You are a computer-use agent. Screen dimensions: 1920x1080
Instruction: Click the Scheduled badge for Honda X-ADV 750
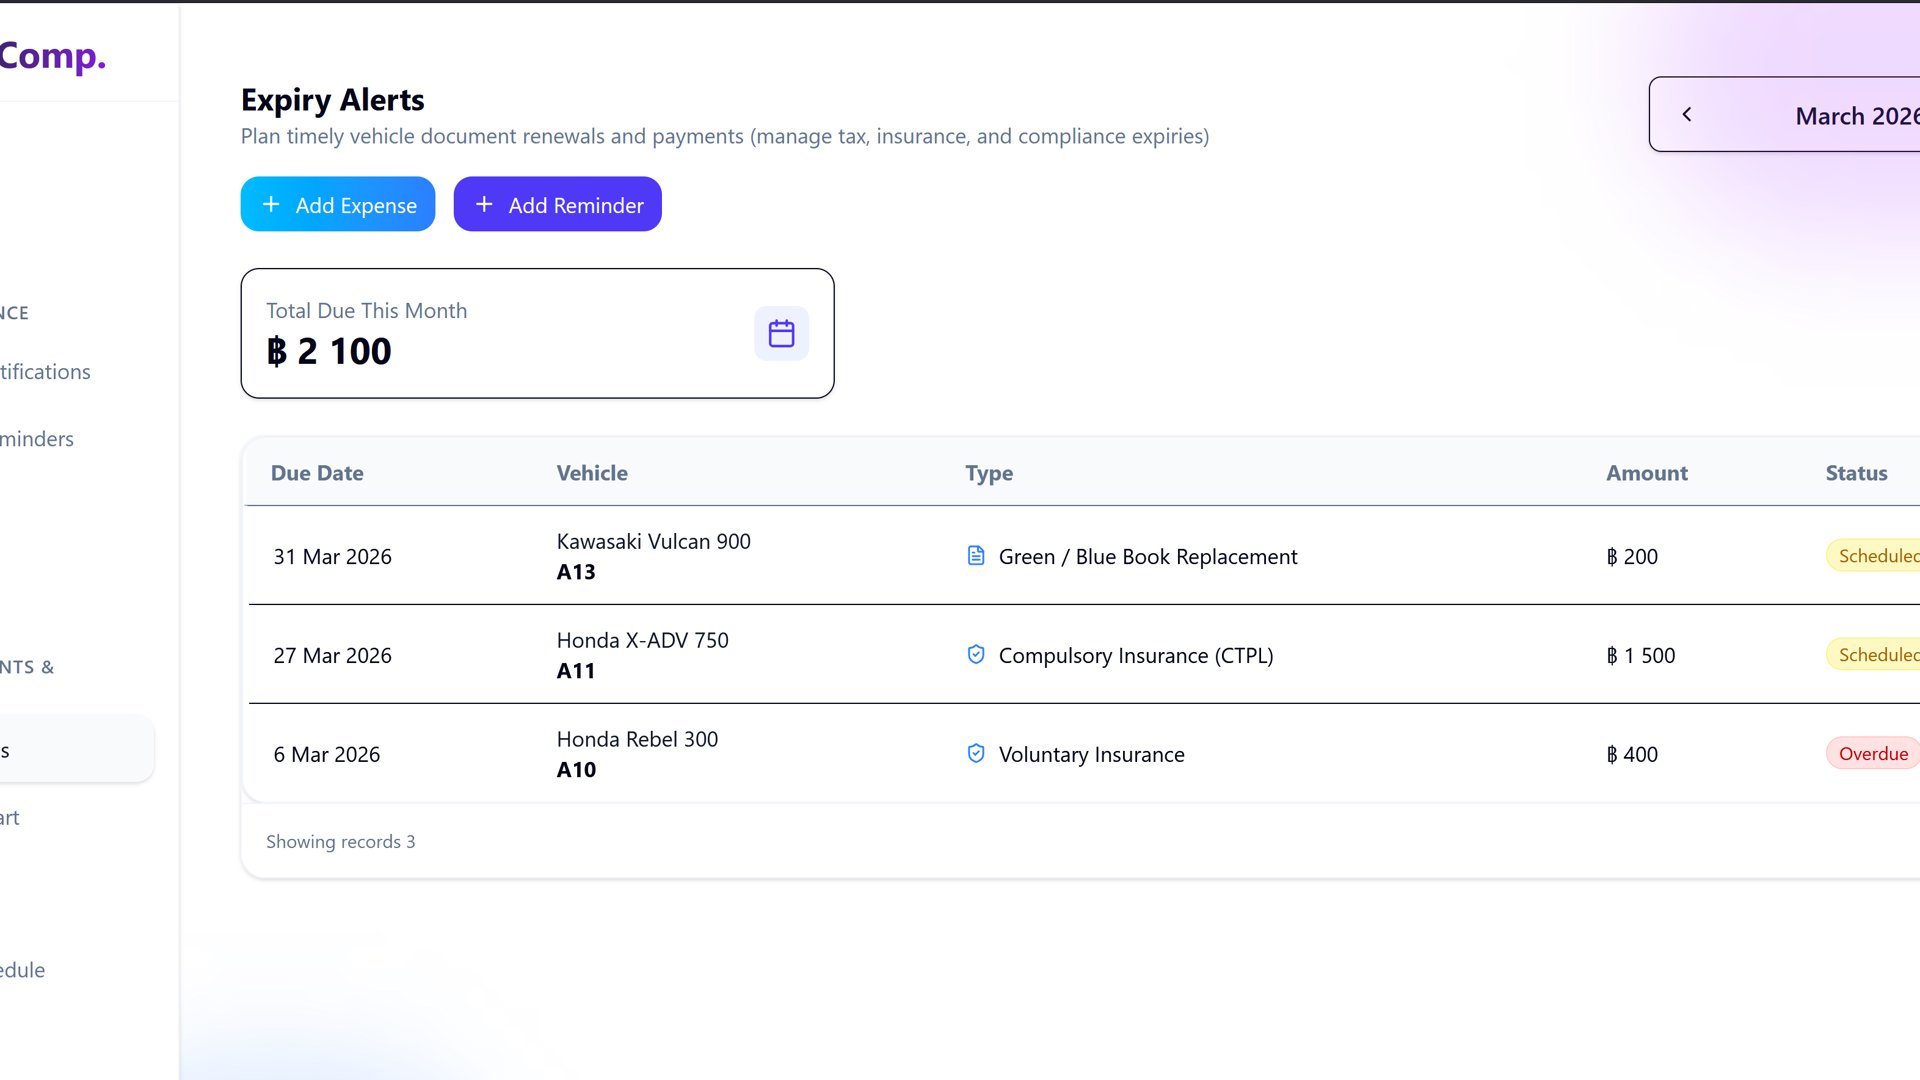point(1874,655)
